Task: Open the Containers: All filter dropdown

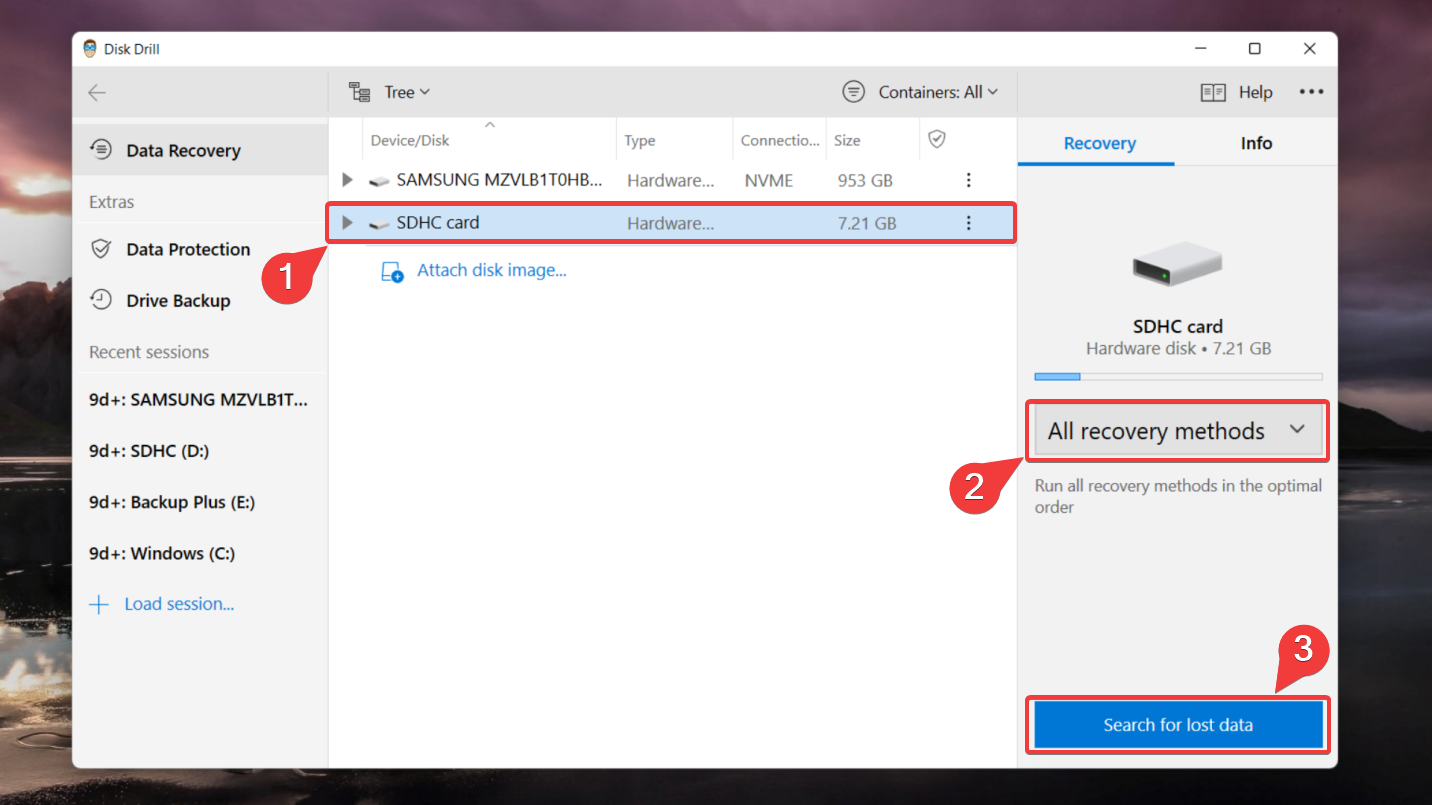Action: pos(920,92)
